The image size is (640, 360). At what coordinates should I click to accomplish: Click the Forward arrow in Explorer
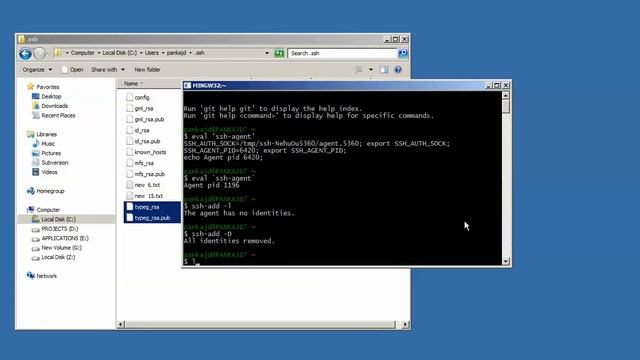point(40,53)
